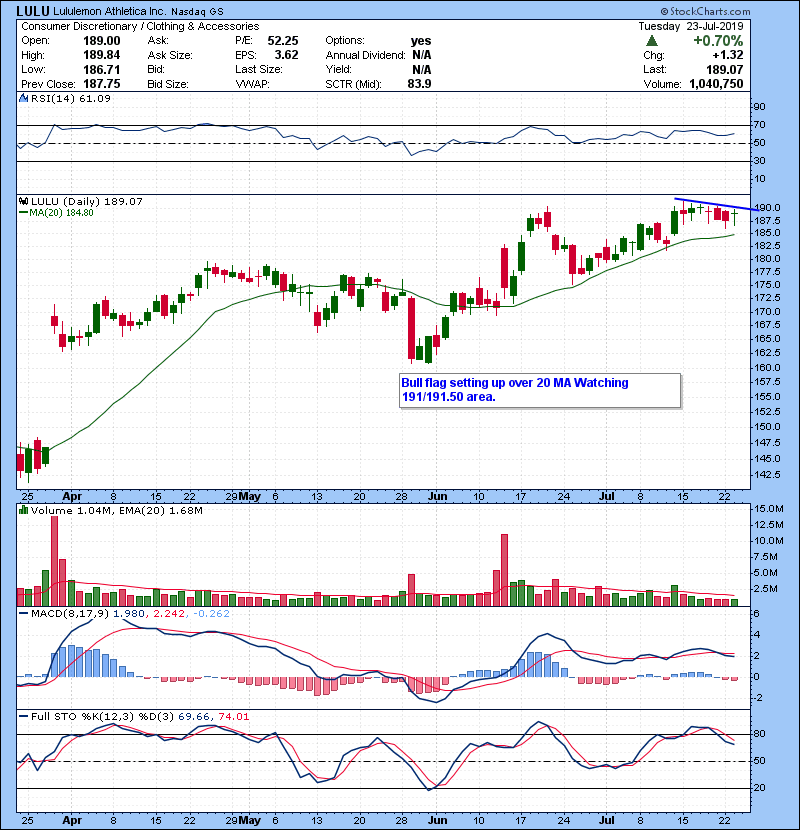Click the MACD(8,17,9) legend line icon
Screen dimensions: 800x830
22,613
